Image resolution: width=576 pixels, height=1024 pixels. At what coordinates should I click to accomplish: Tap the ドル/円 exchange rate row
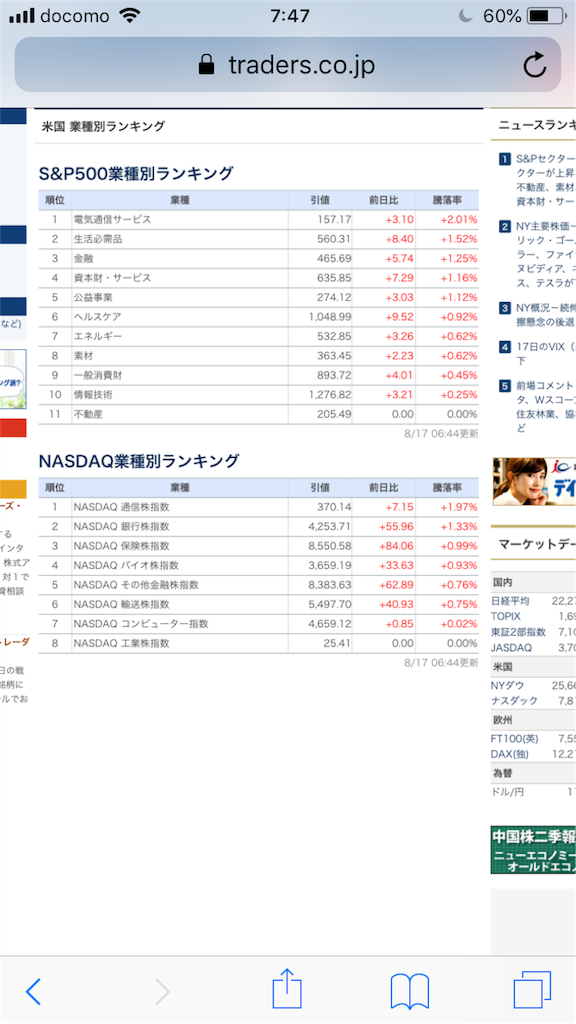[533, 792]
